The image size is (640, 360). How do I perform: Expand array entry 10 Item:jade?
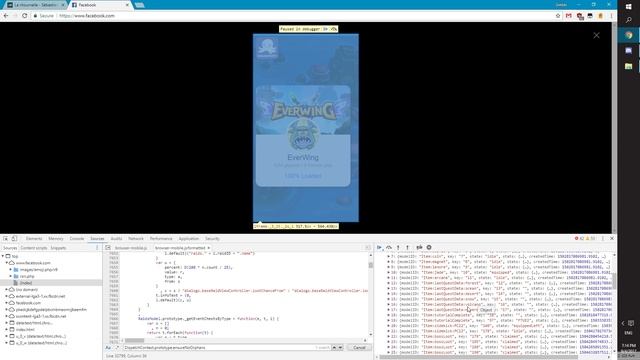click(389, 272)
